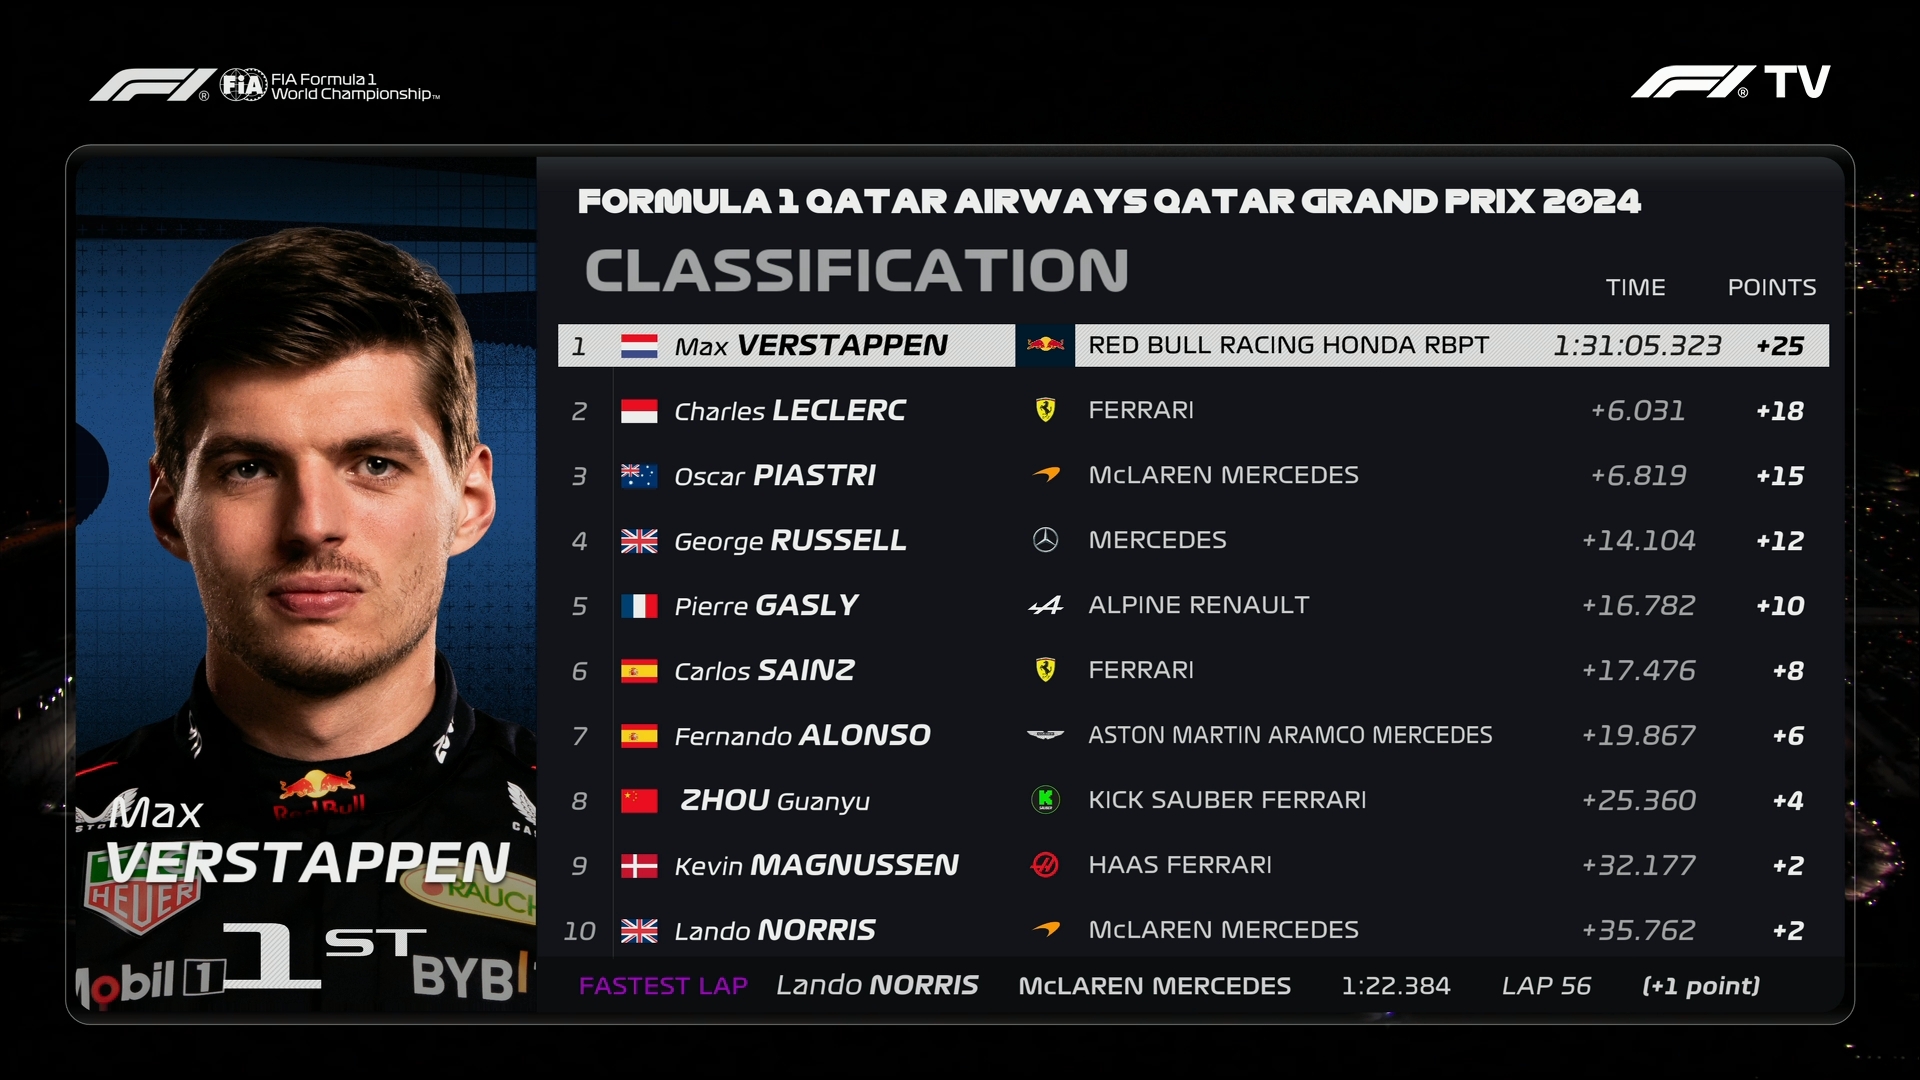Click the Australian flag beside Oscar Piastri
The height and width of the screenshot is (1080, 1920).
[x=639, y=476]
